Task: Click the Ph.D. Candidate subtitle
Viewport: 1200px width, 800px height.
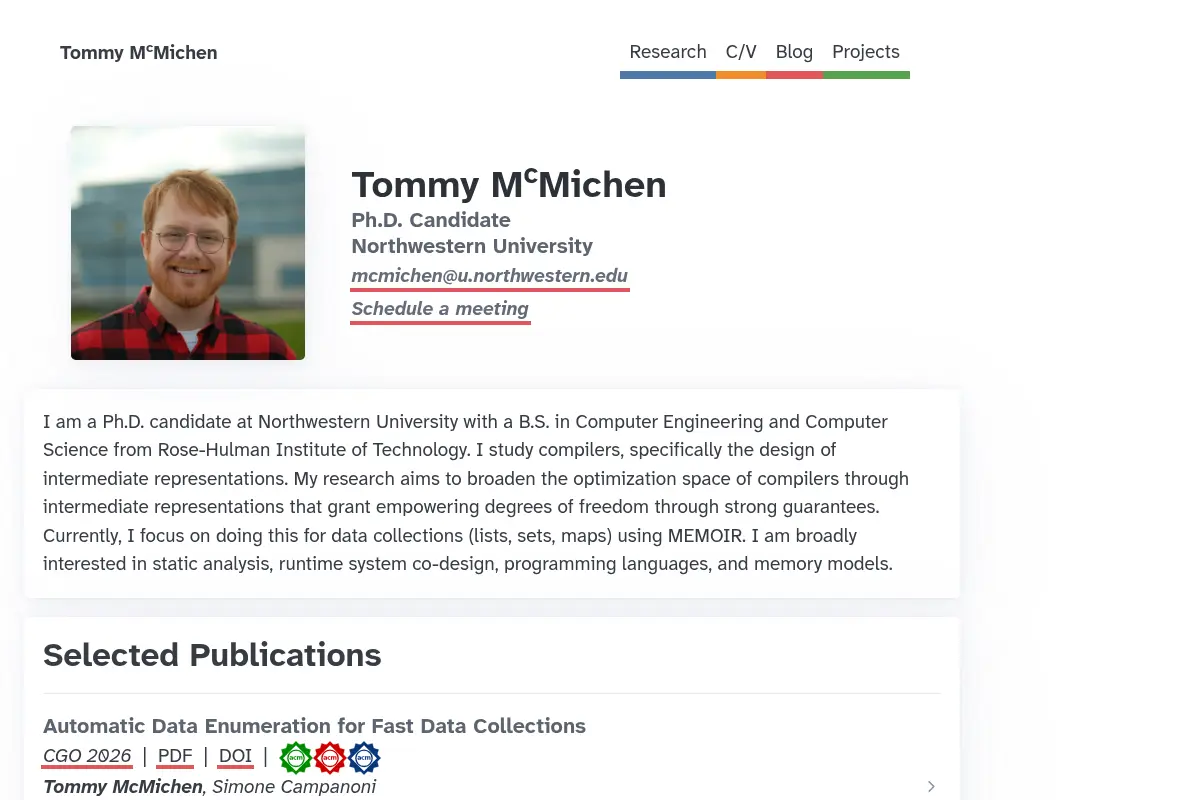Action: pos(431,220)
